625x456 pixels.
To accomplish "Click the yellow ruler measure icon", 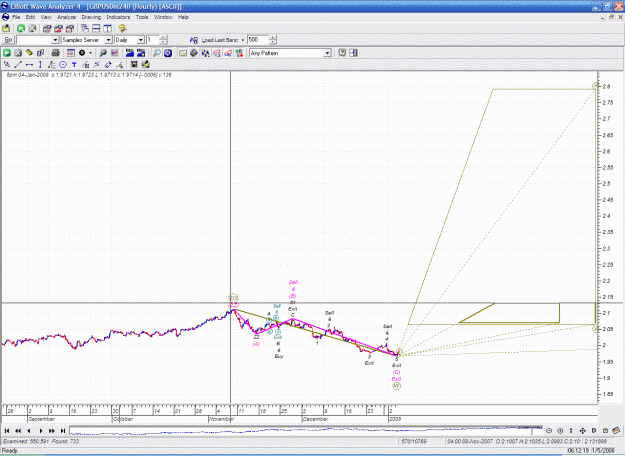I will click(29, 53).
